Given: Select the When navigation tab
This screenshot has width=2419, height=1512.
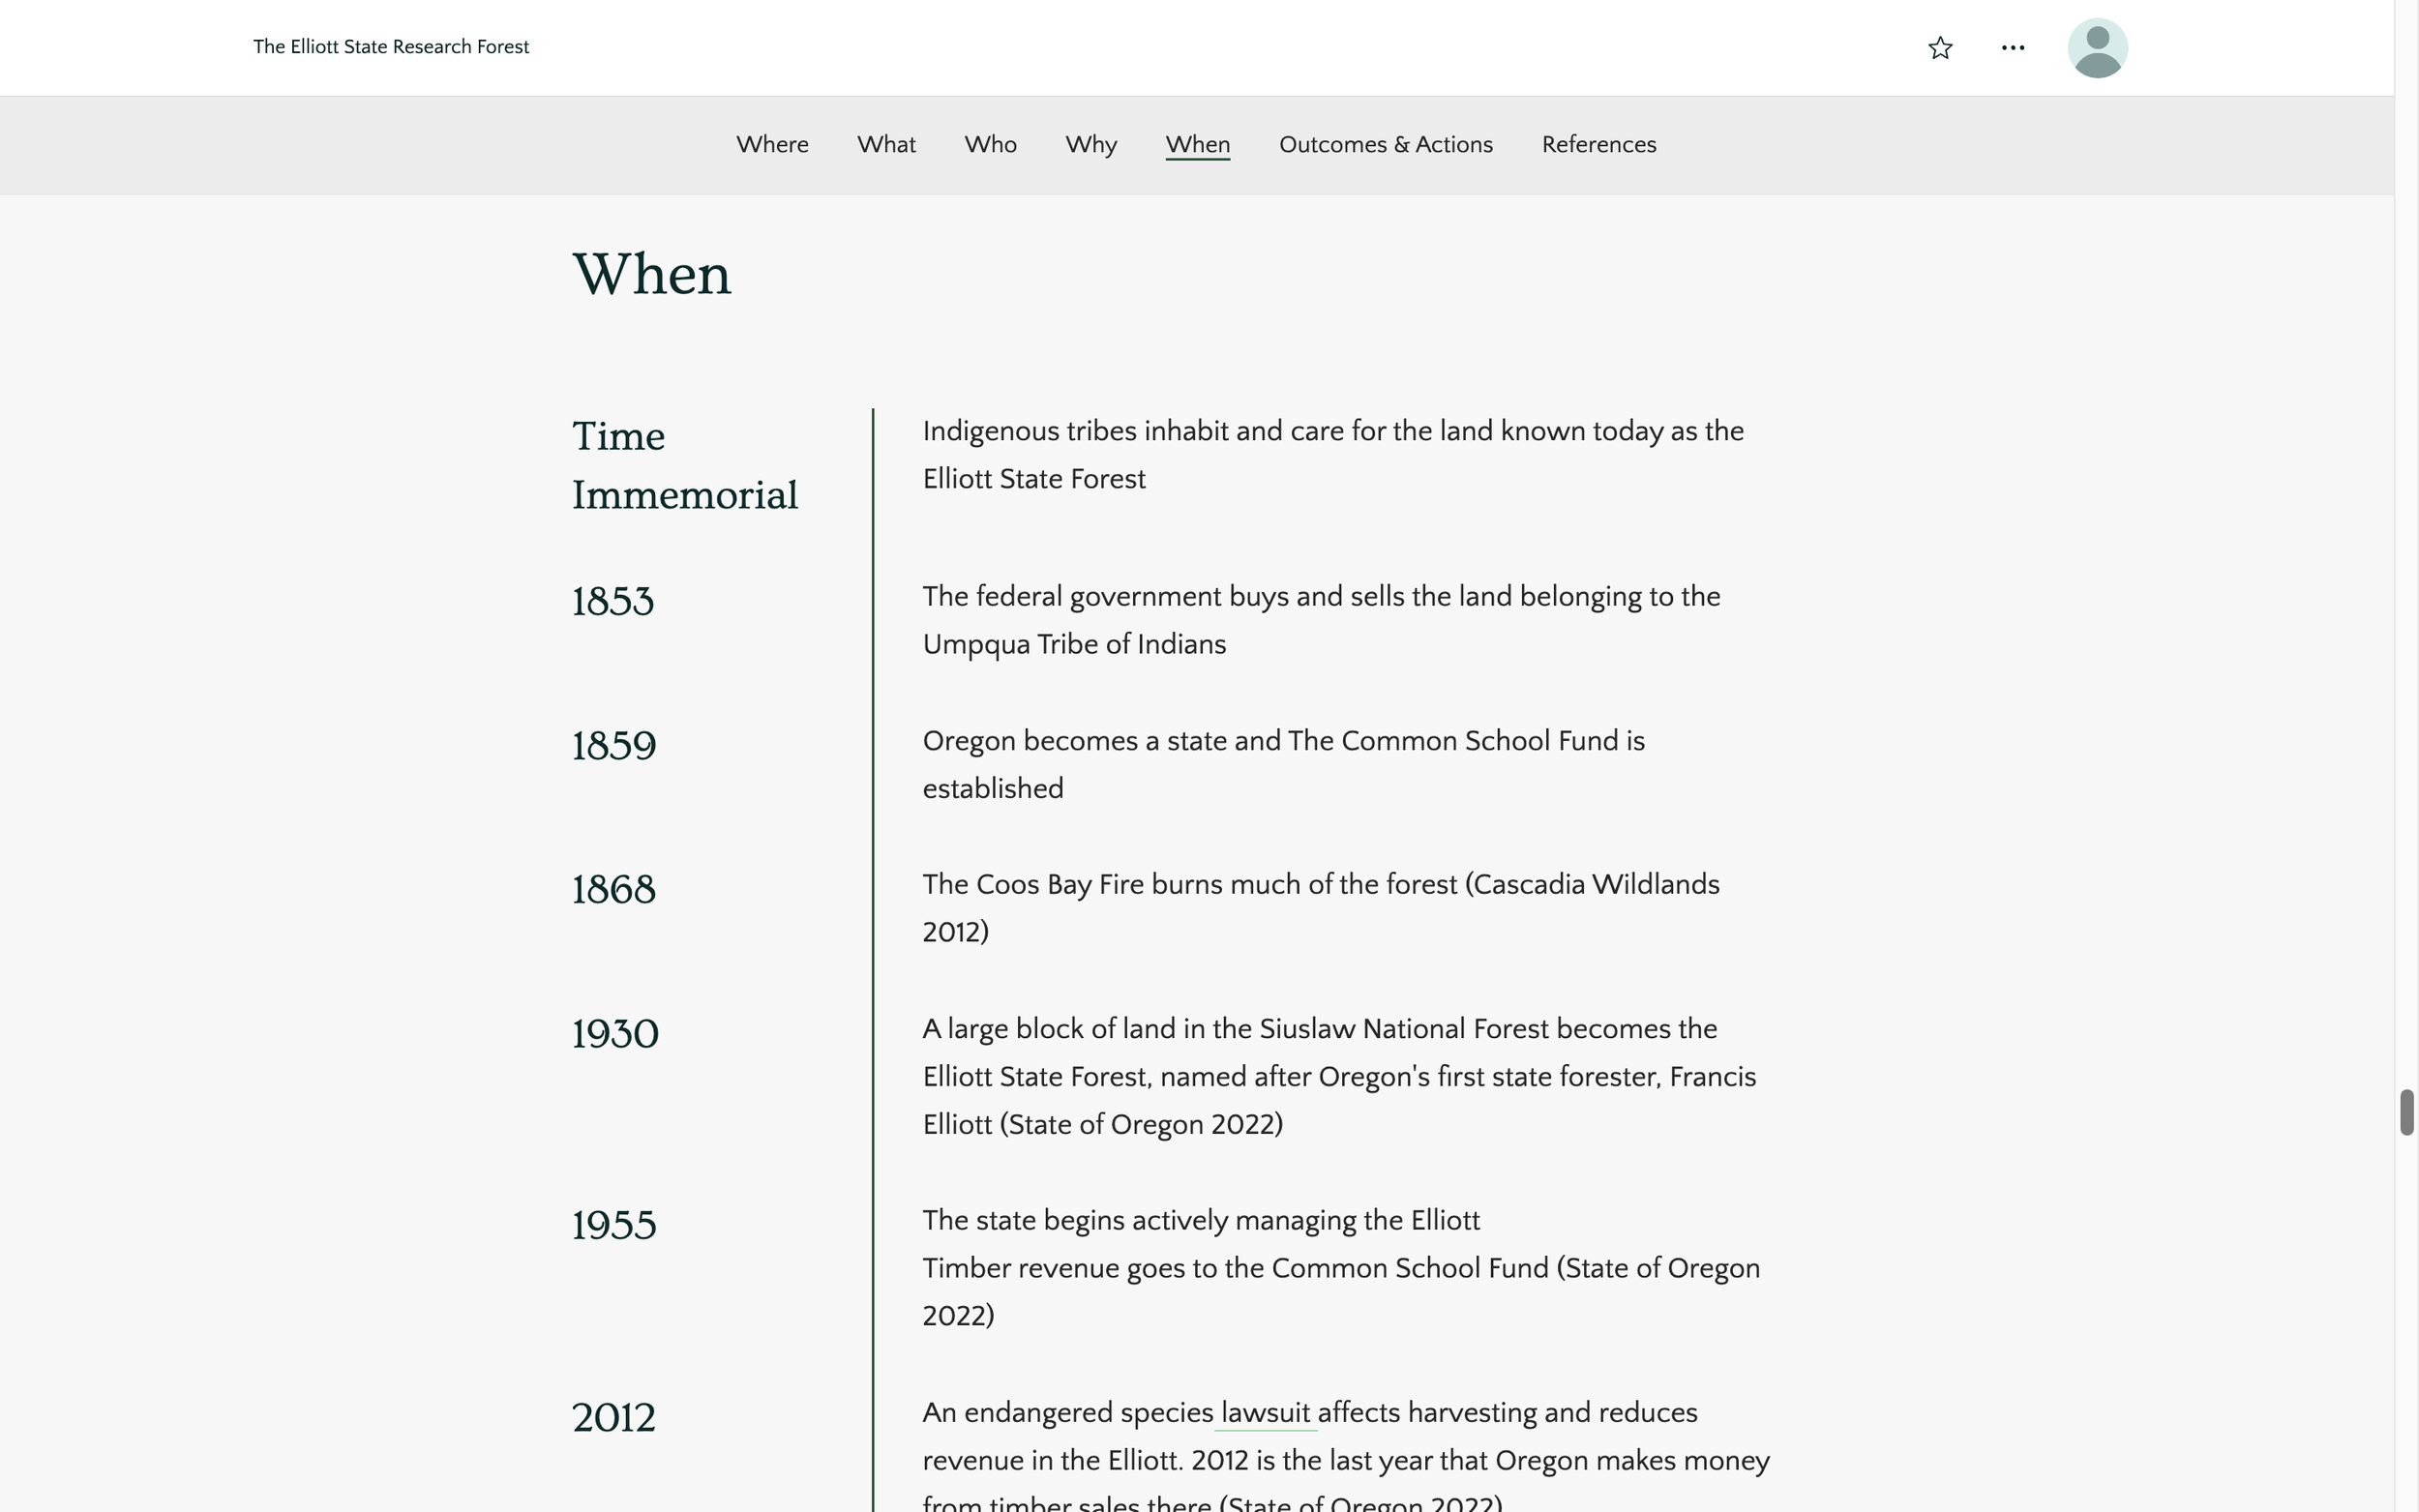Looking at the screenshot, I should coord(1197,145).
